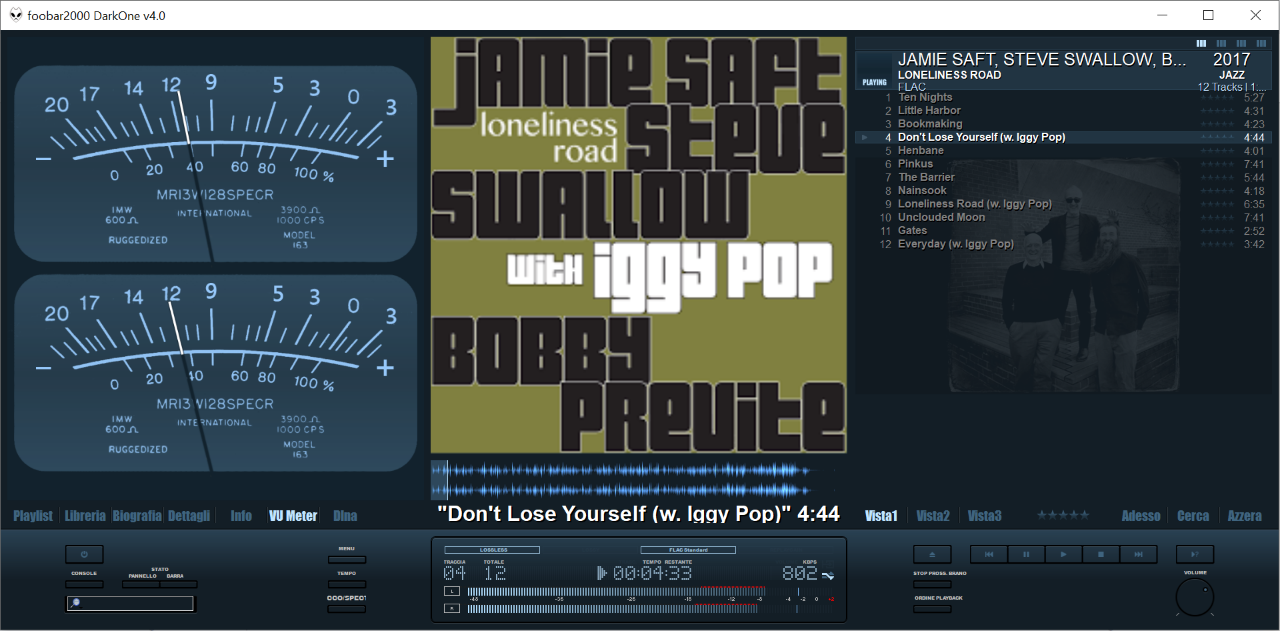Click the volume knob
This screenshot has width=1280, height=631.
point(1195,597)
